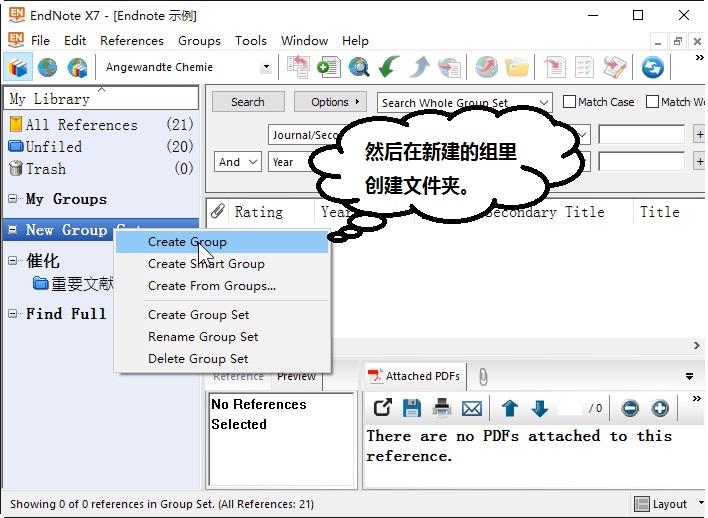Click the Copy to Local Library icon
The height and width of the screenshot is (518, 708).
pyautogui.click(x=298, y=68)
